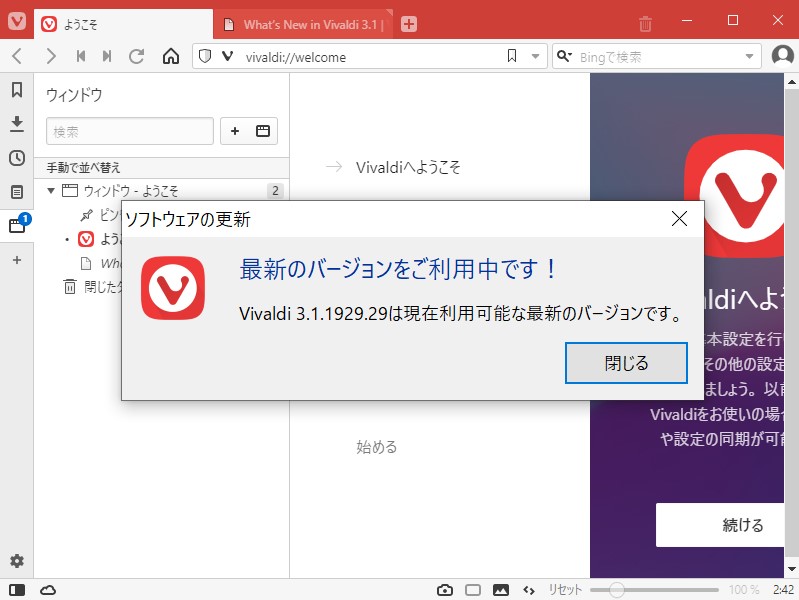Open the sync cloud status icon
This screenshot has width=799, height=600.
[x=48, y=590]
